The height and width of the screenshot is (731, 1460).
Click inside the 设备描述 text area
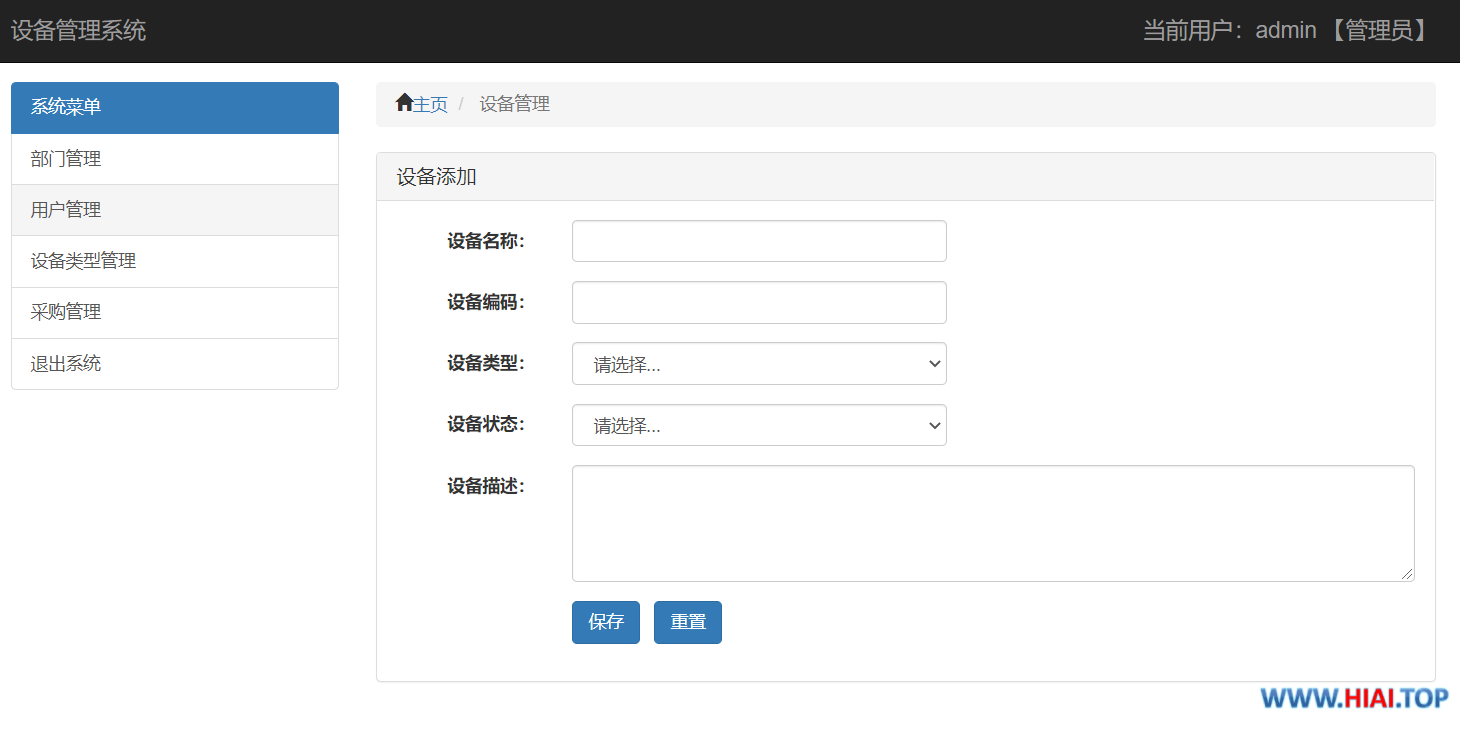[x=993, y=523]
